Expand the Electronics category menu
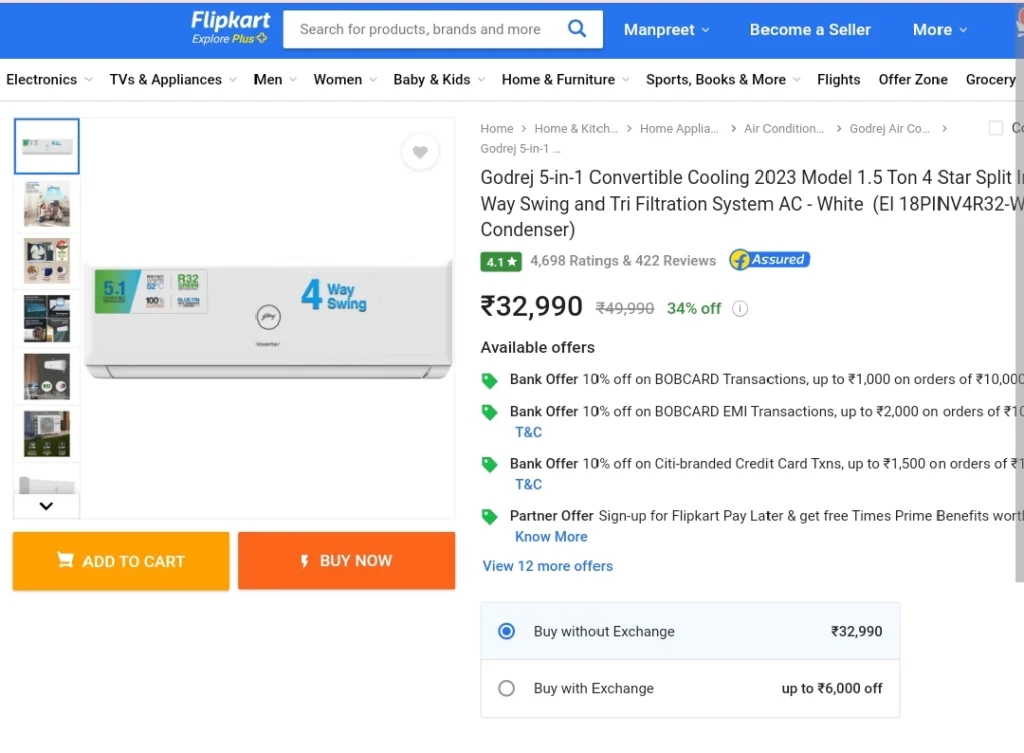The image size is (1024, 753). click(x=49, y=80)
